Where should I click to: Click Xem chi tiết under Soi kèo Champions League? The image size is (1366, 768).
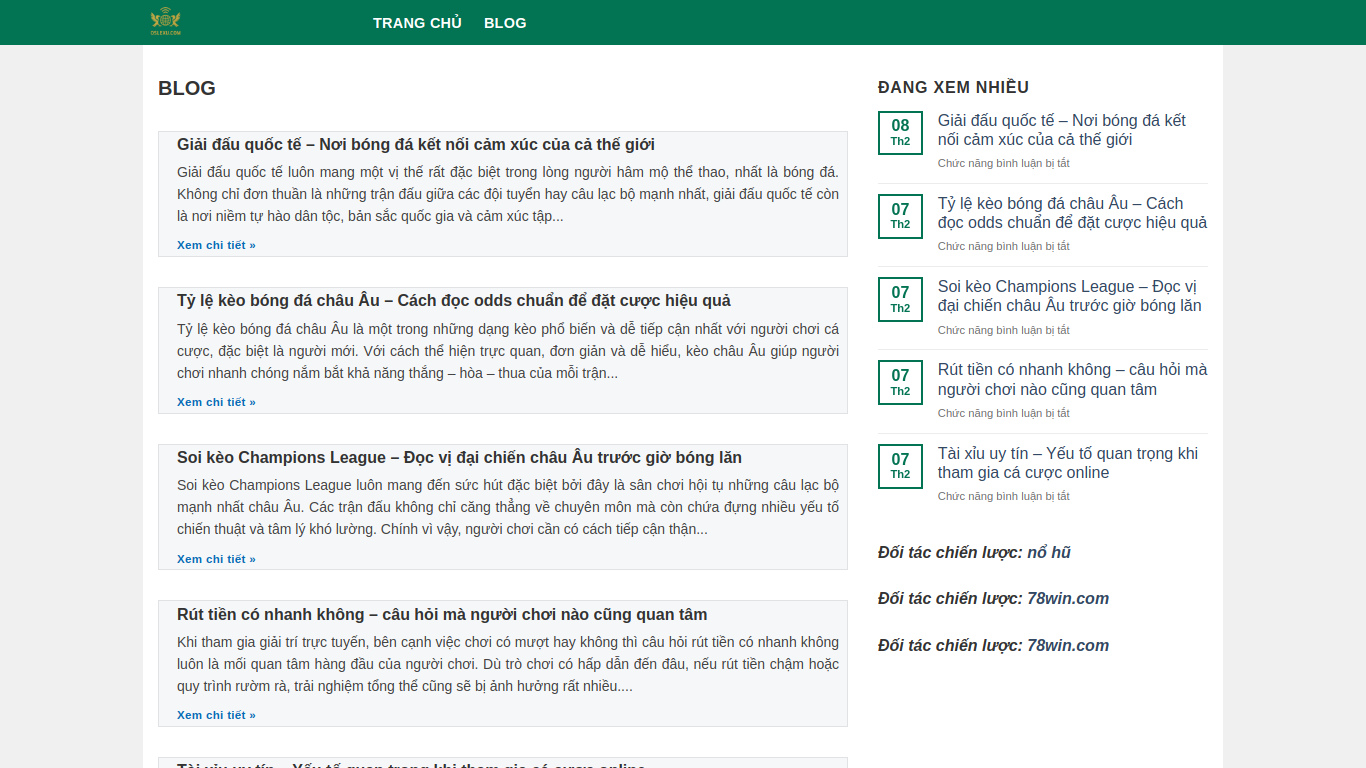[x=216, y=559]
